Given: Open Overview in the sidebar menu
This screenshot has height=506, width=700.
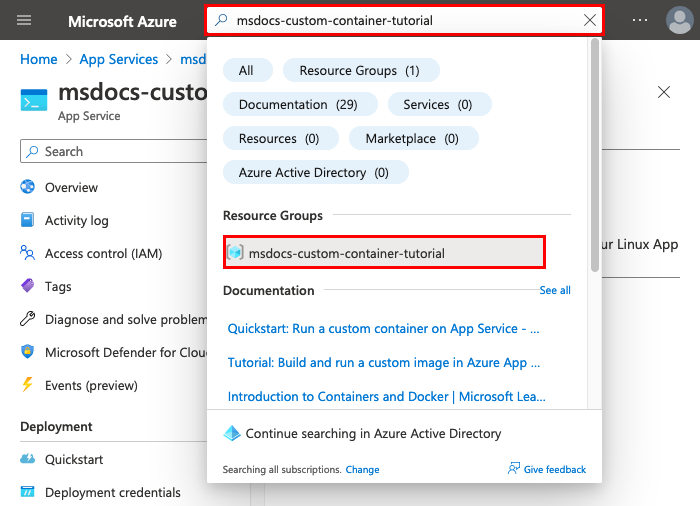Looking at the screenshot, I should [x=71, y=188].
